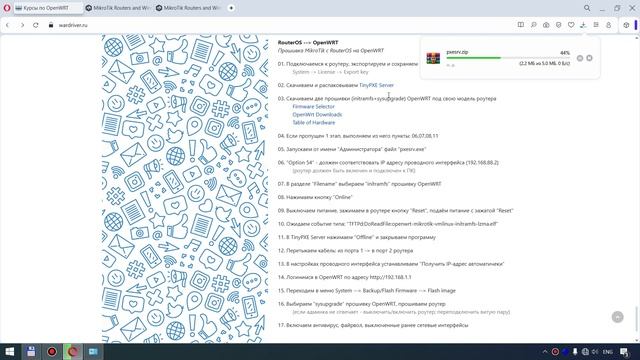The image size is (640, 360).
Task: Open the Opera main menu logo
Action: click(x=7, y=8)
